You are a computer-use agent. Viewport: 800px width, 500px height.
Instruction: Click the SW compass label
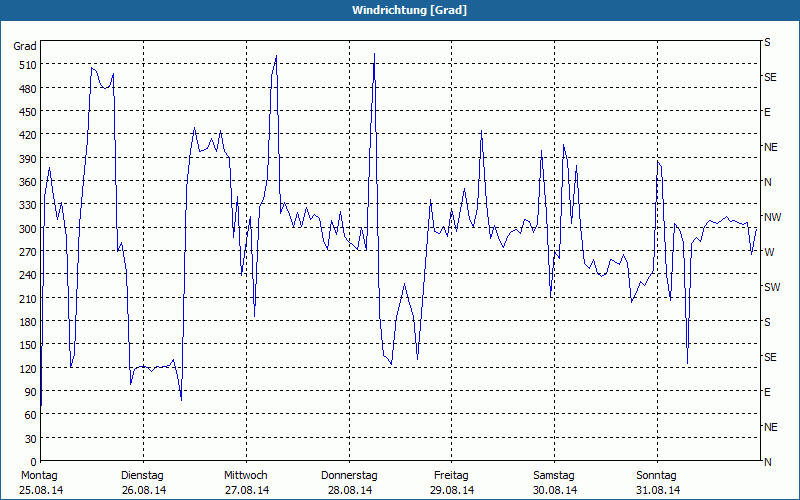[772, 287]
